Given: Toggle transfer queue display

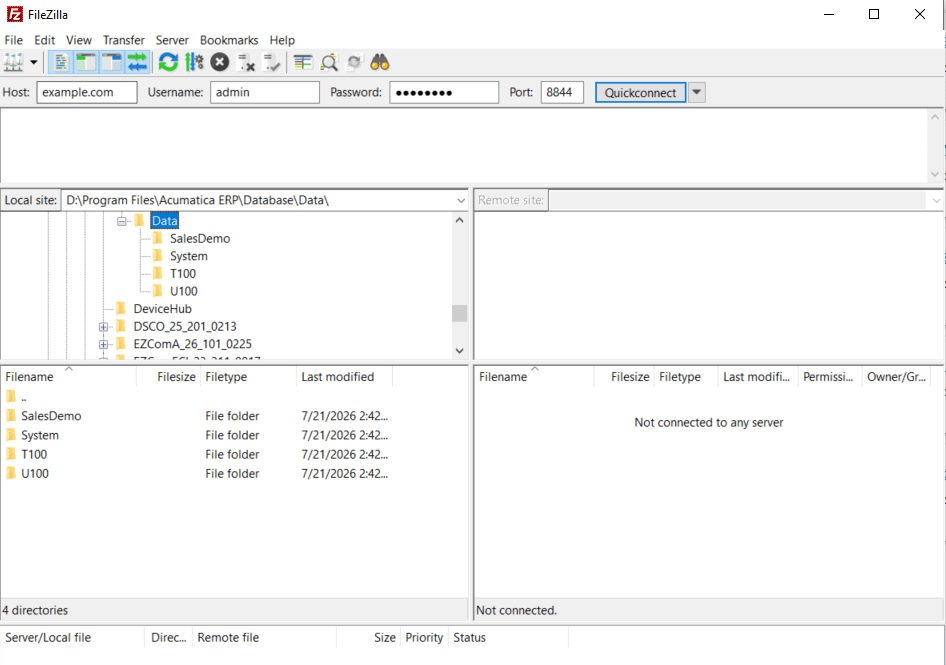Looking at the screenshot, I should [138, 62].
